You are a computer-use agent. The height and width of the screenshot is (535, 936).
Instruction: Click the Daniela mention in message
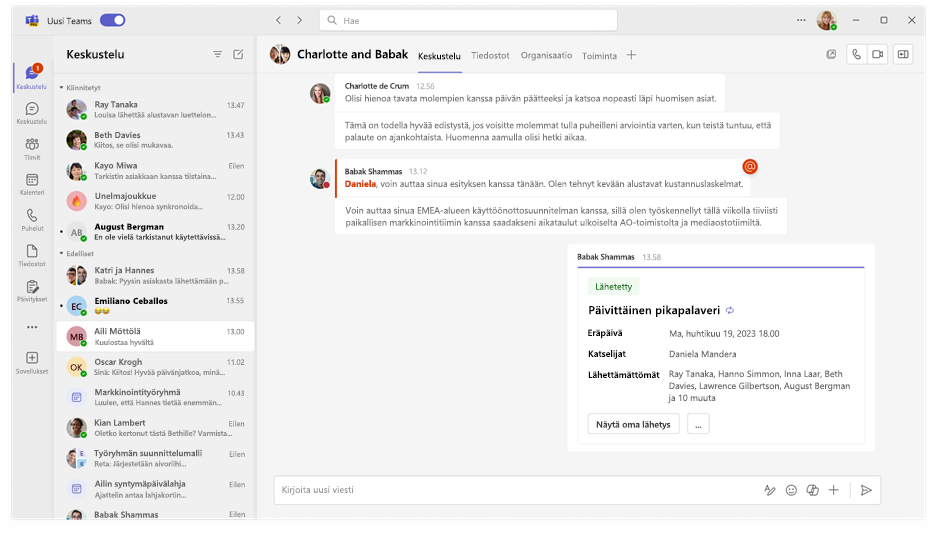point(360,184)
